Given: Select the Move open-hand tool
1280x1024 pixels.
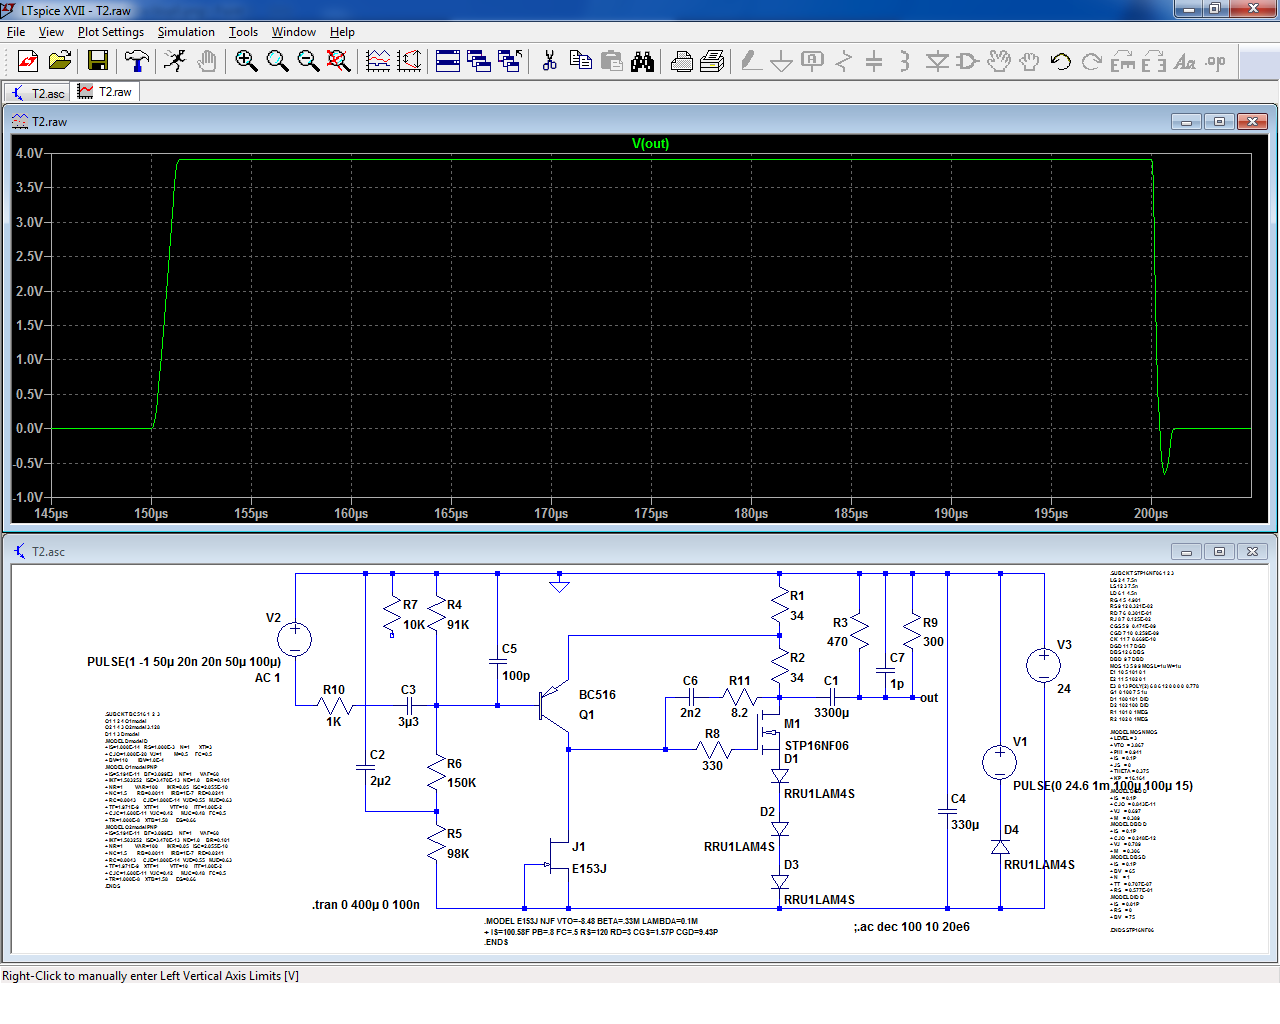Looking at the screenshot, I should click(999, 62).
